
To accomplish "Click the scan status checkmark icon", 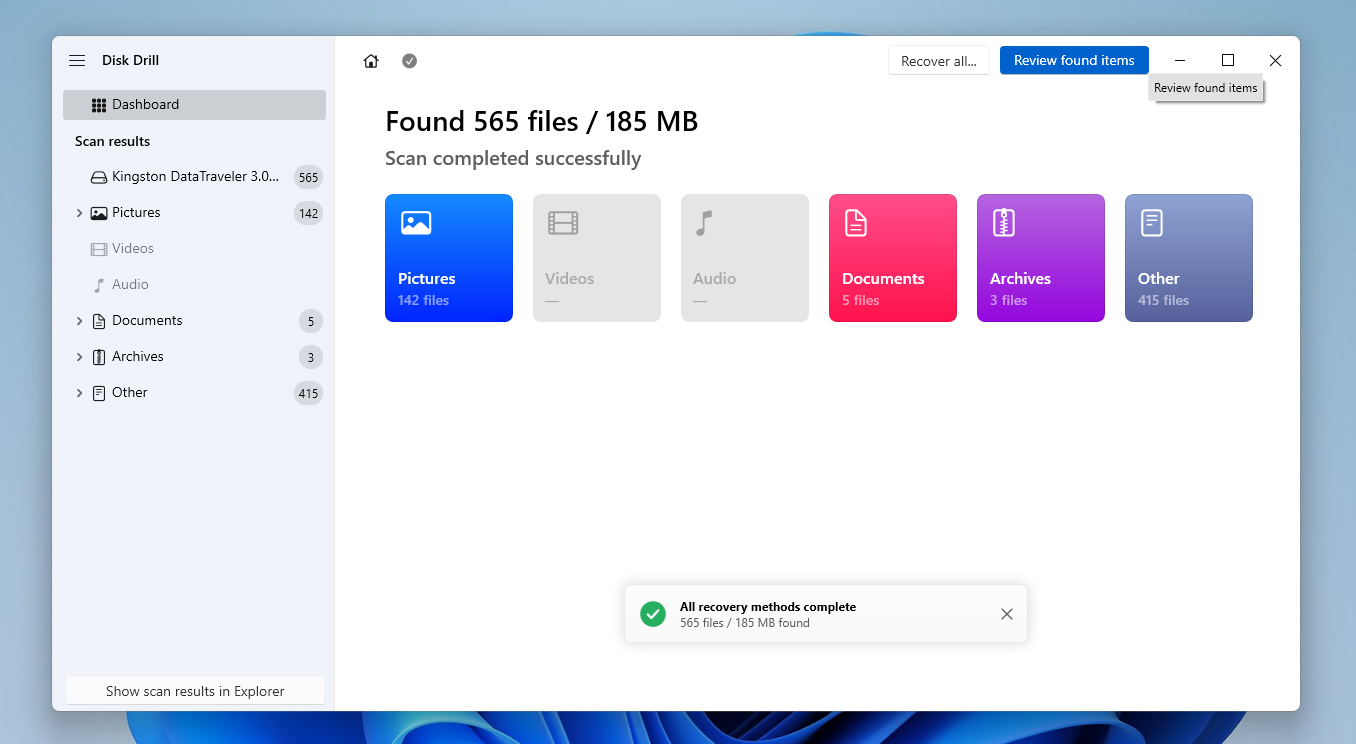I will (x=410, y=61).
